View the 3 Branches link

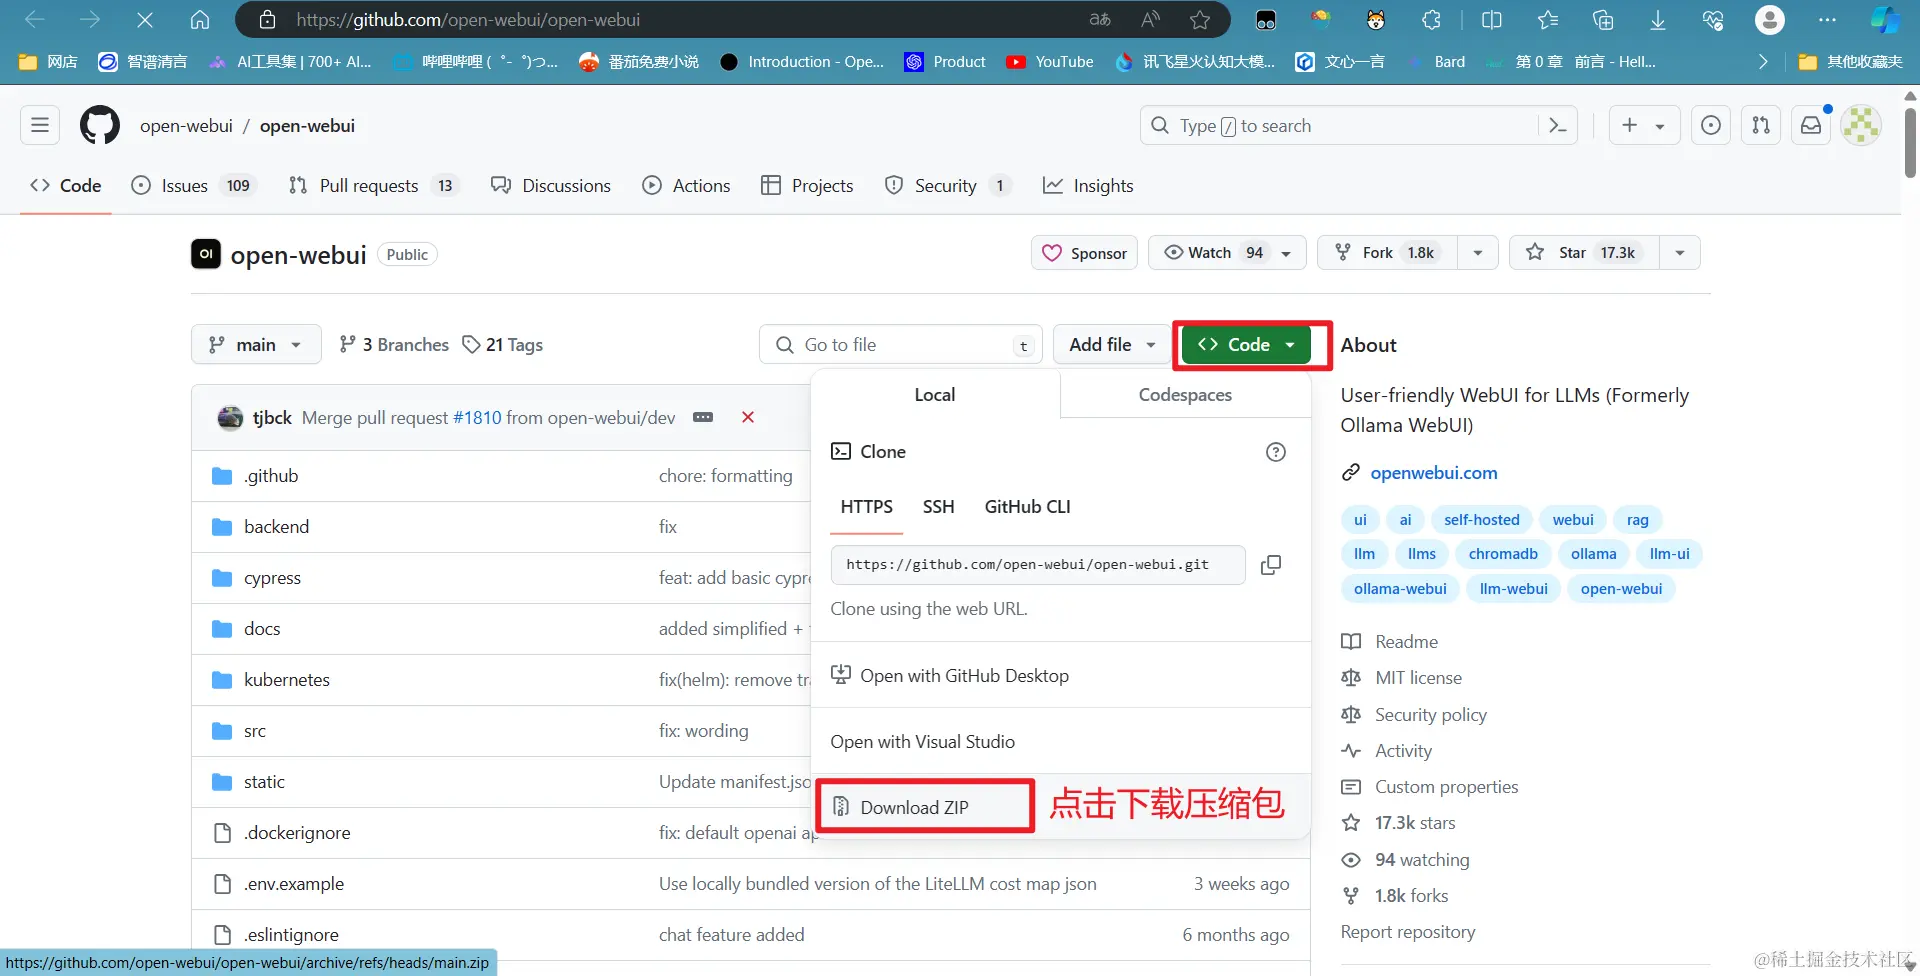point(394,344)
